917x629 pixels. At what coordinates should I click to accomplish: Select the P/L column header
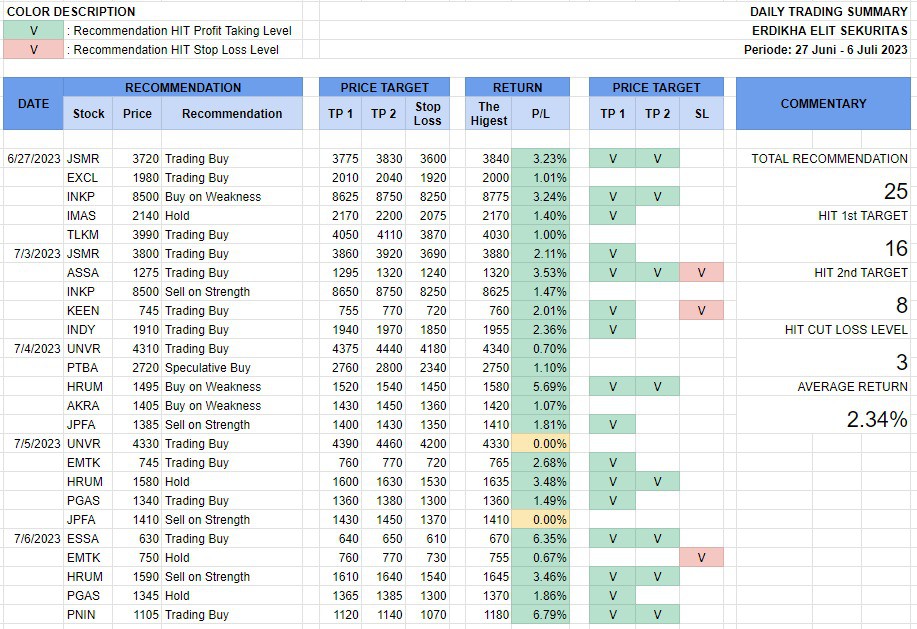coord(540,114)
